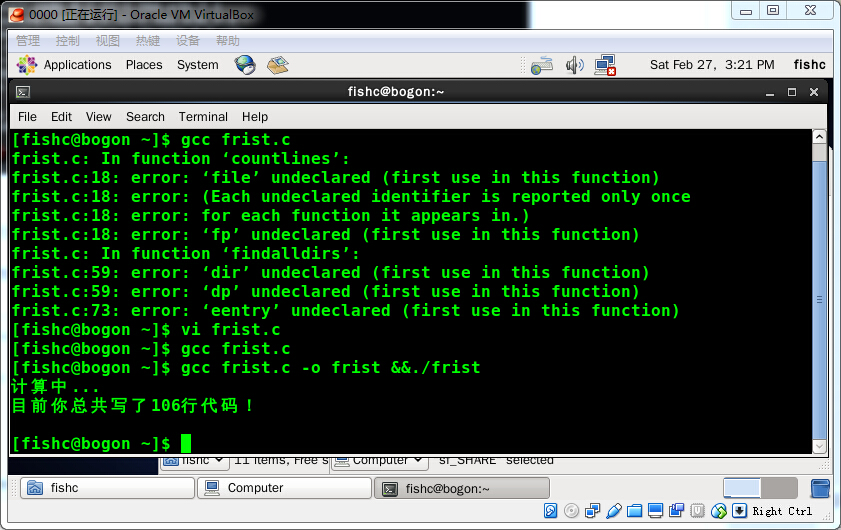This screenshot has height=530, width=841.
Task: Open the Applications menu
Action: coord(77,65)
